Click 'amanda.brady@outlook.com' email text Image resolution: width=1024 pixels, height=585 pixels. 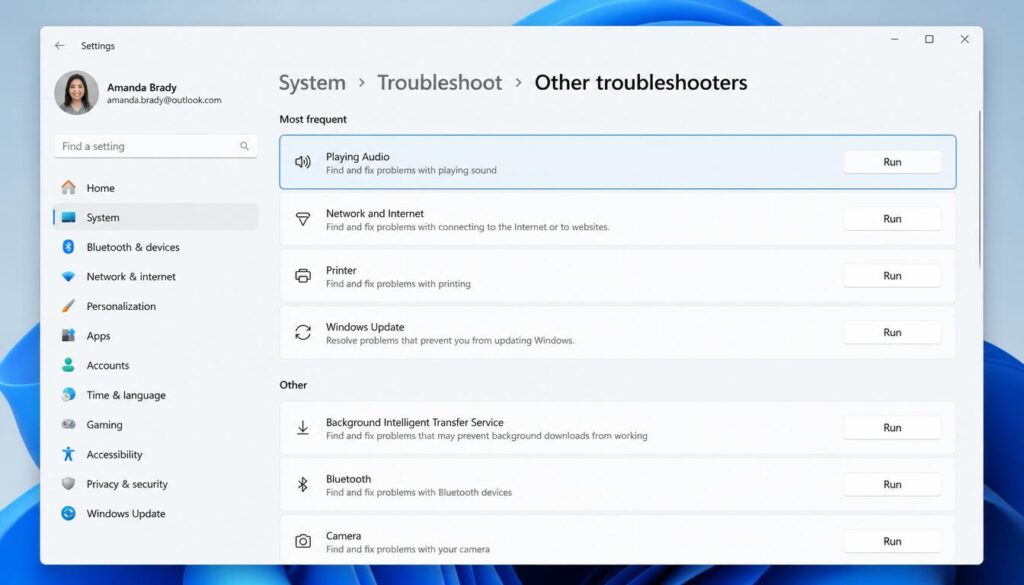coord(164,101)
